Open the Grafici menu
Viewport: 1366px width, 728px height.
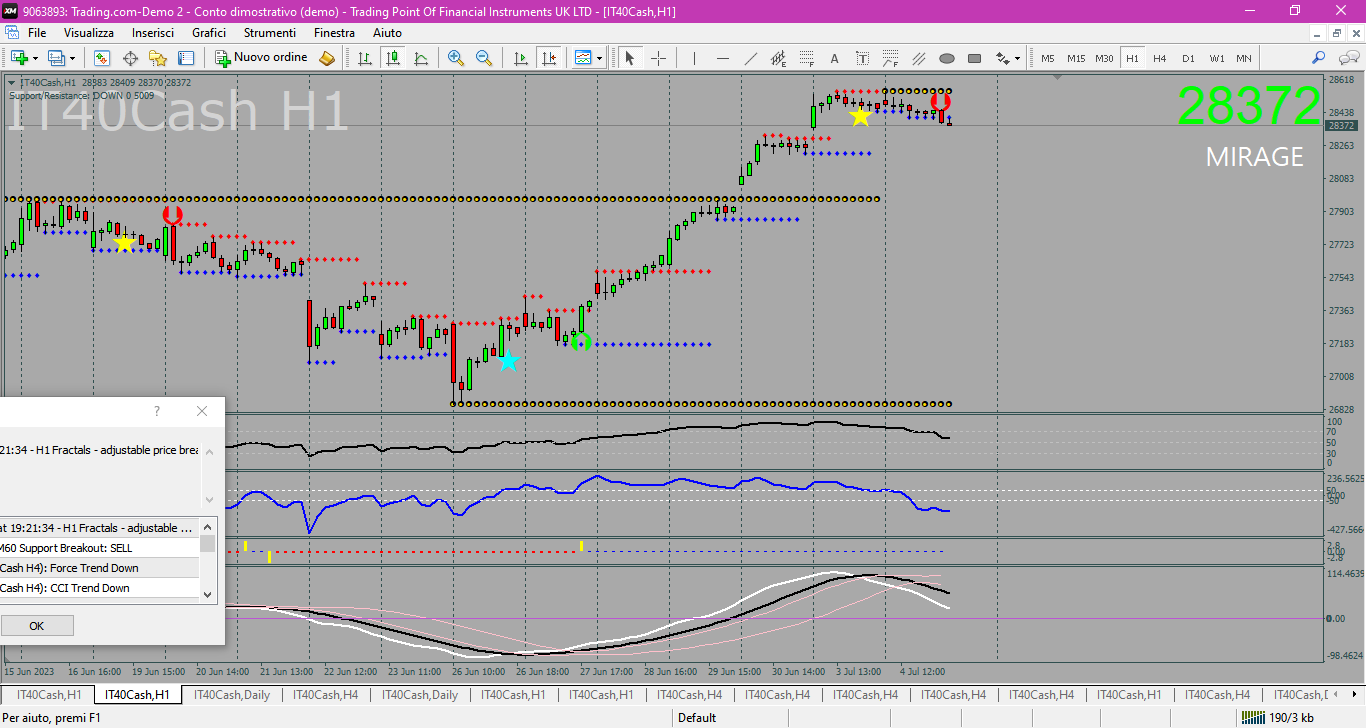click(x=209, y=33)
